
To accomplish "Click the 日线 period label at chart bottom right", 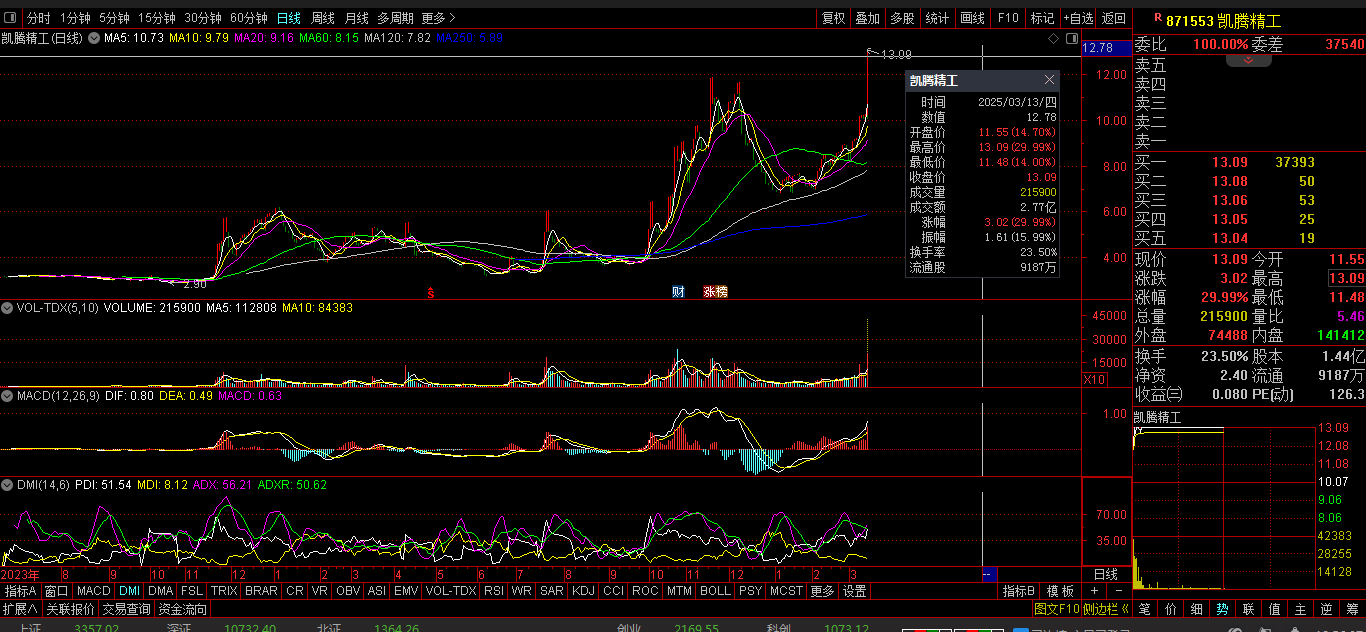I will click(x=1106, y=575).
